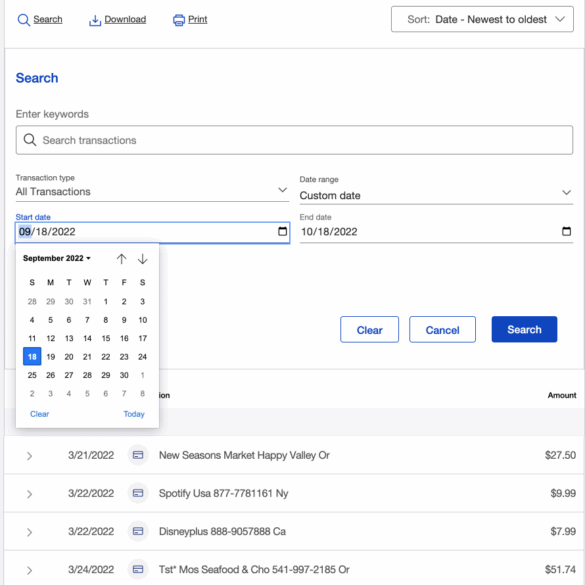Screen dimensions: 585x585
Task: Select August 31 in the calendar
Action: tap(87, 301)
